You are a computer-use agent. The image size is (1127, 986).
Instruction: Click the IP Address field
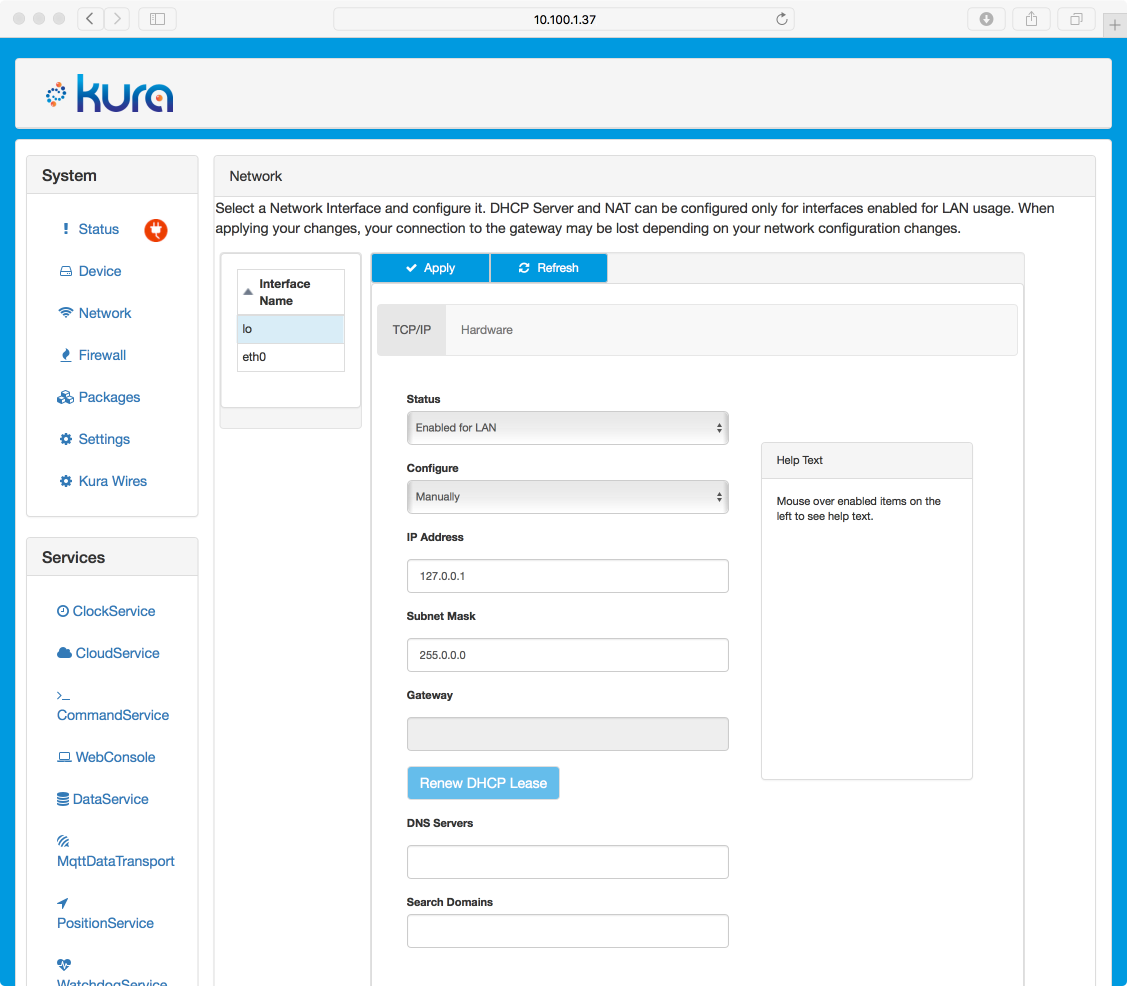pos(567,576)
